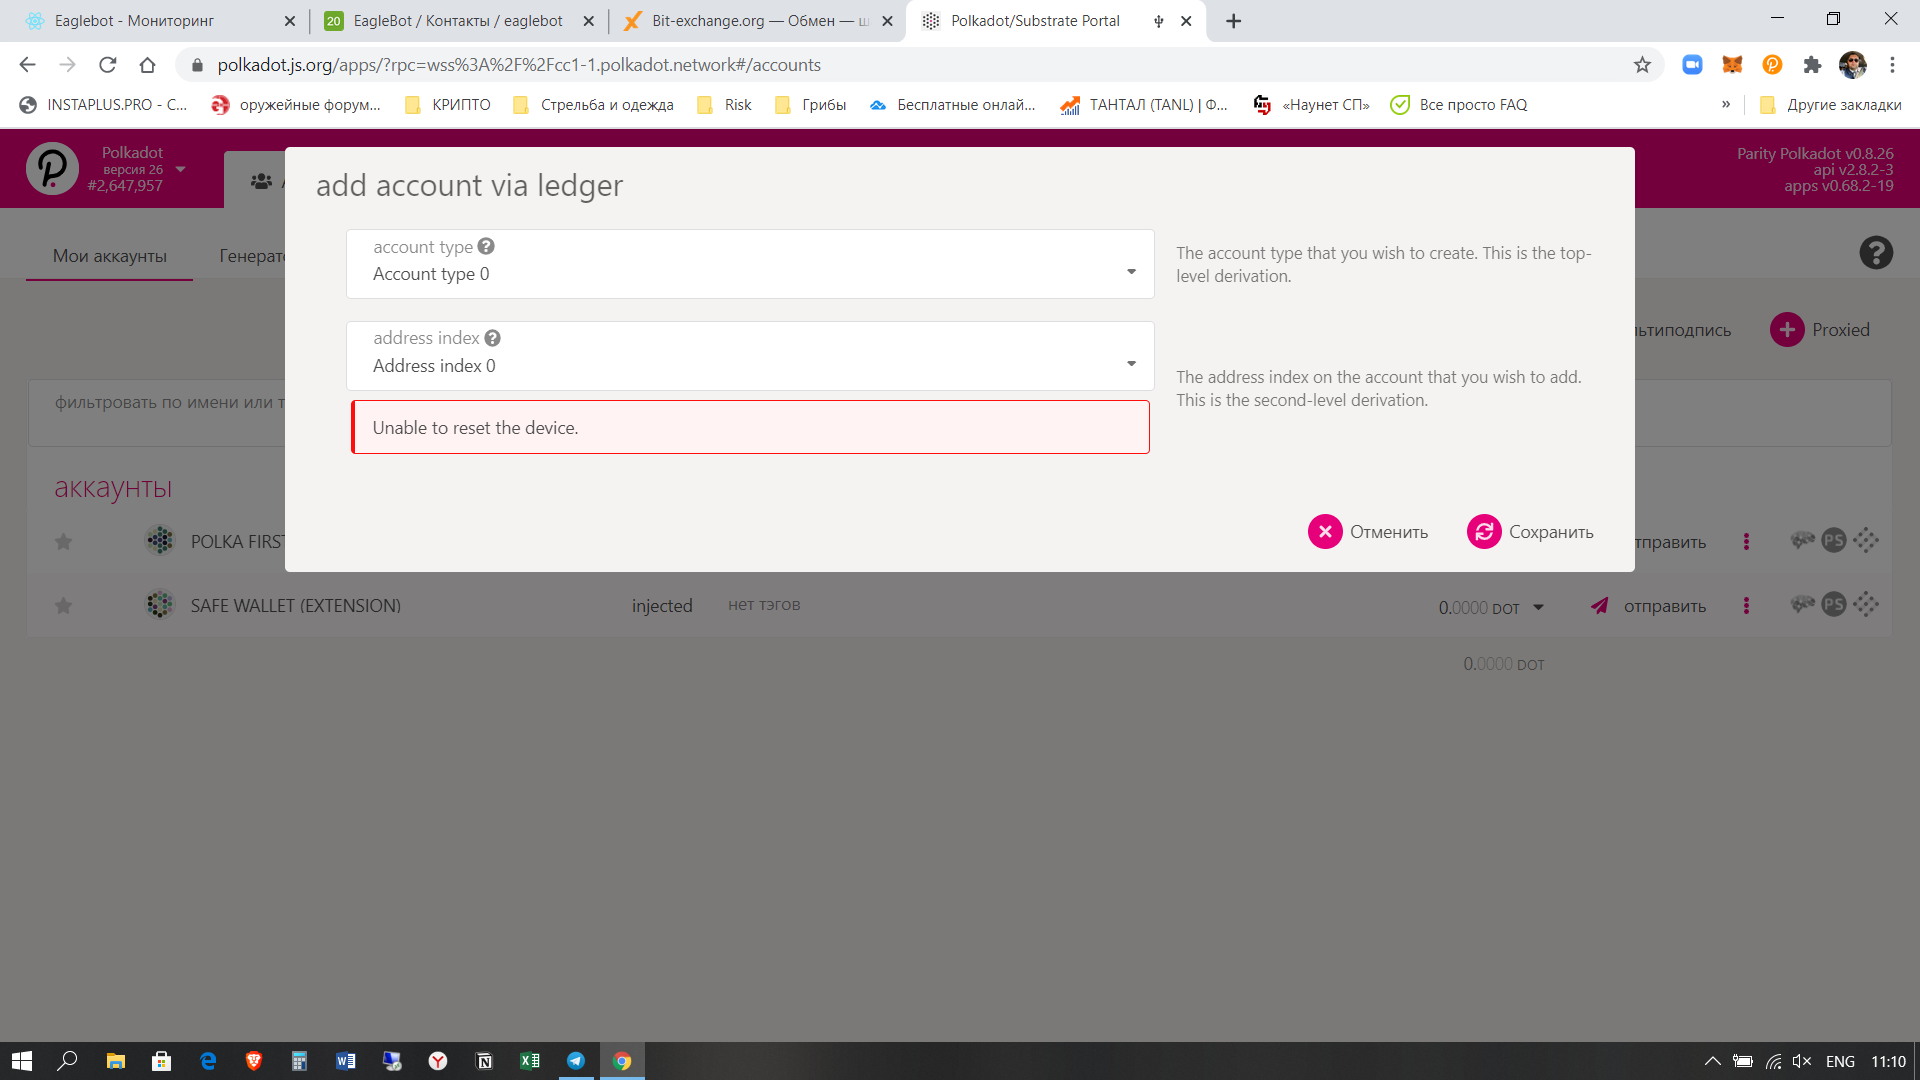The height and width of the screenshot is (1080, 1920).
Task: Click the address index help icon
Action: coord(492,338)
